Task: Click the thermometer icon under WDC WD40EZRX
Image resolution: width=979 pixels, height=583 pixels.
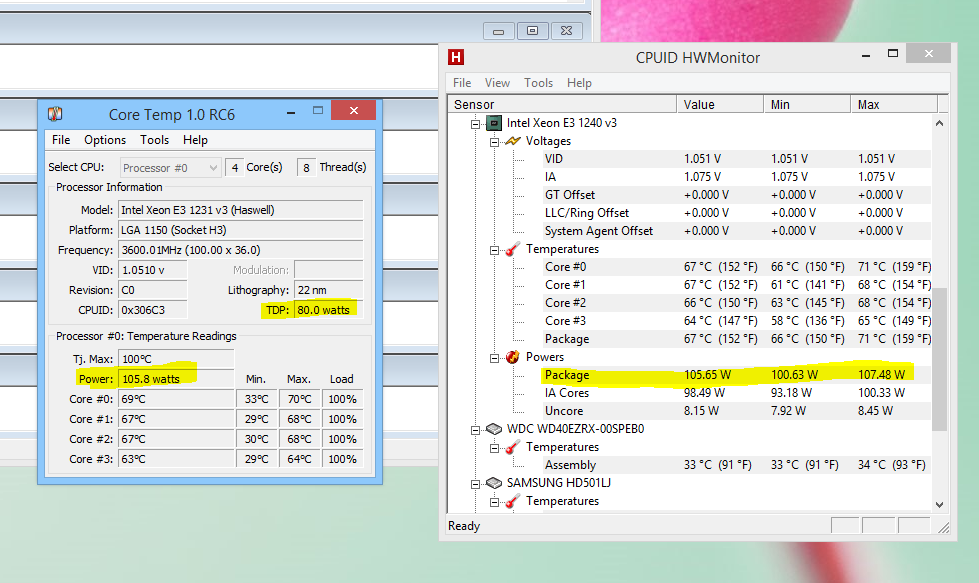Action: tap(513, 448)
